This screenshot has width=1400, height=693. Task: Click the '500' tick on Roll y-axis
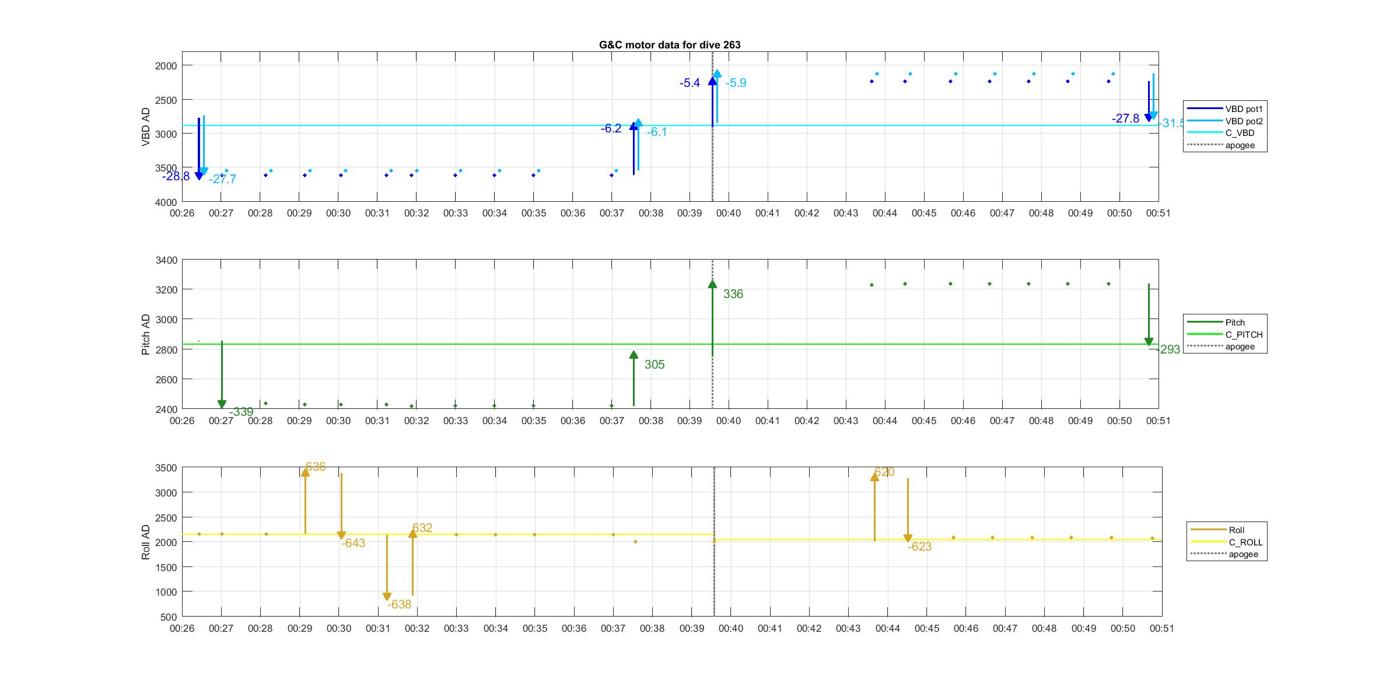169,617
